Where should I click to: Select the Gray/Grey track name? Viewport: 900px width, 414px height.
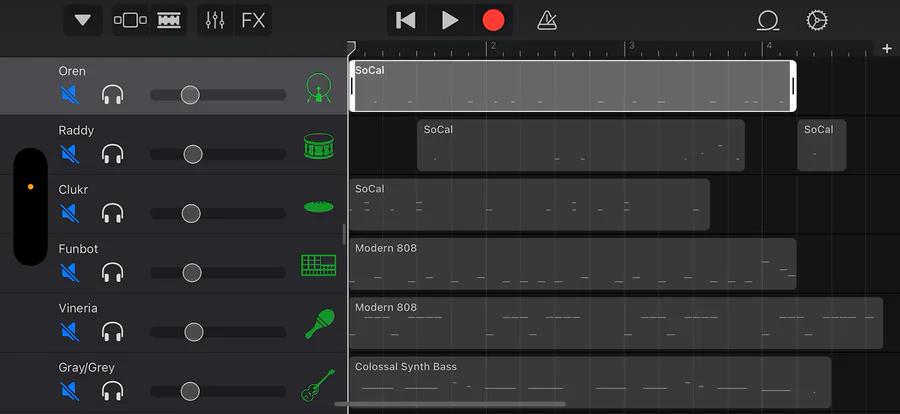[x=86, y=367]
